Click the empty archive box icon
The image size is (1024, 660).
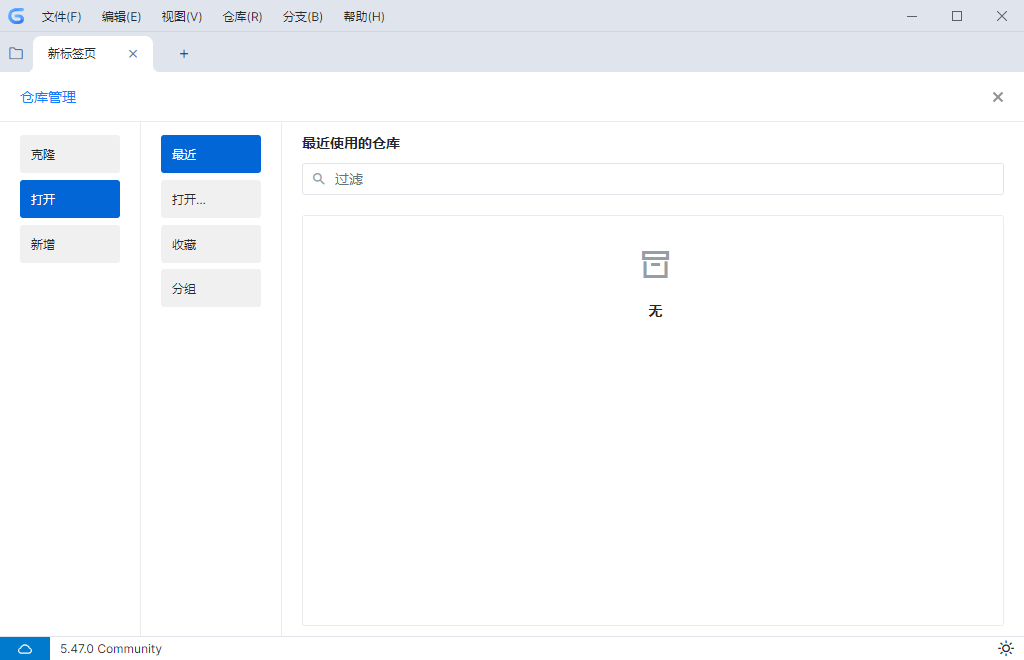[655, 264]
